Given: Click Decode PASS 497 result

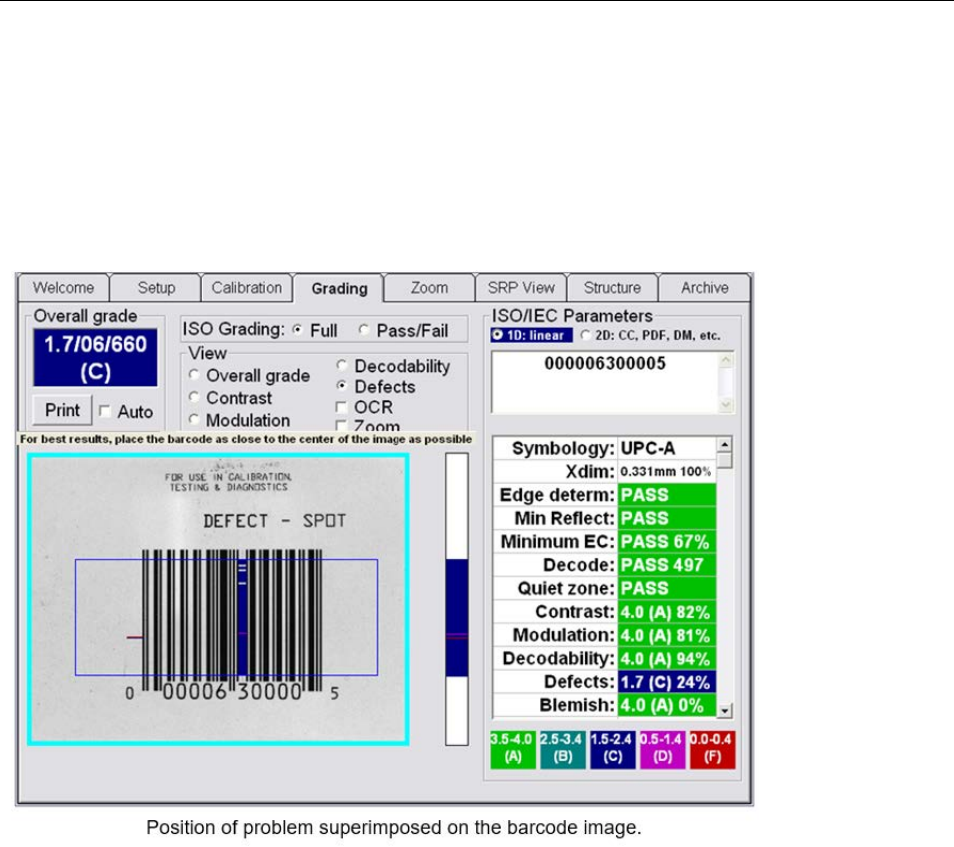Looking at the screenshot, I should pos(667,565).
